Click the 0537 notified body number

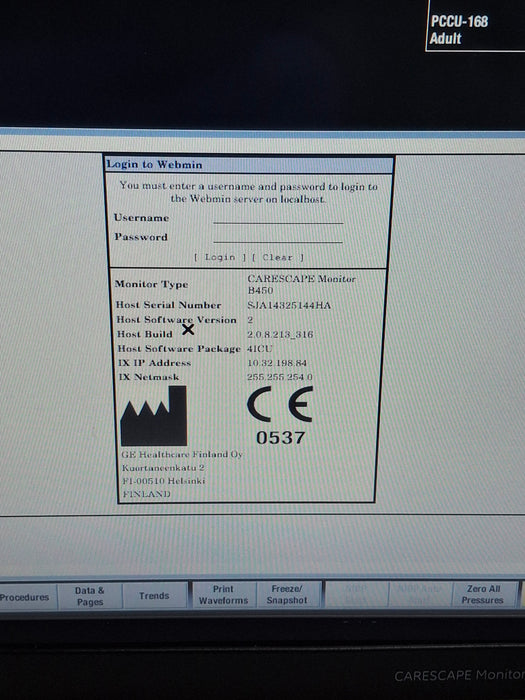[281, 438]
